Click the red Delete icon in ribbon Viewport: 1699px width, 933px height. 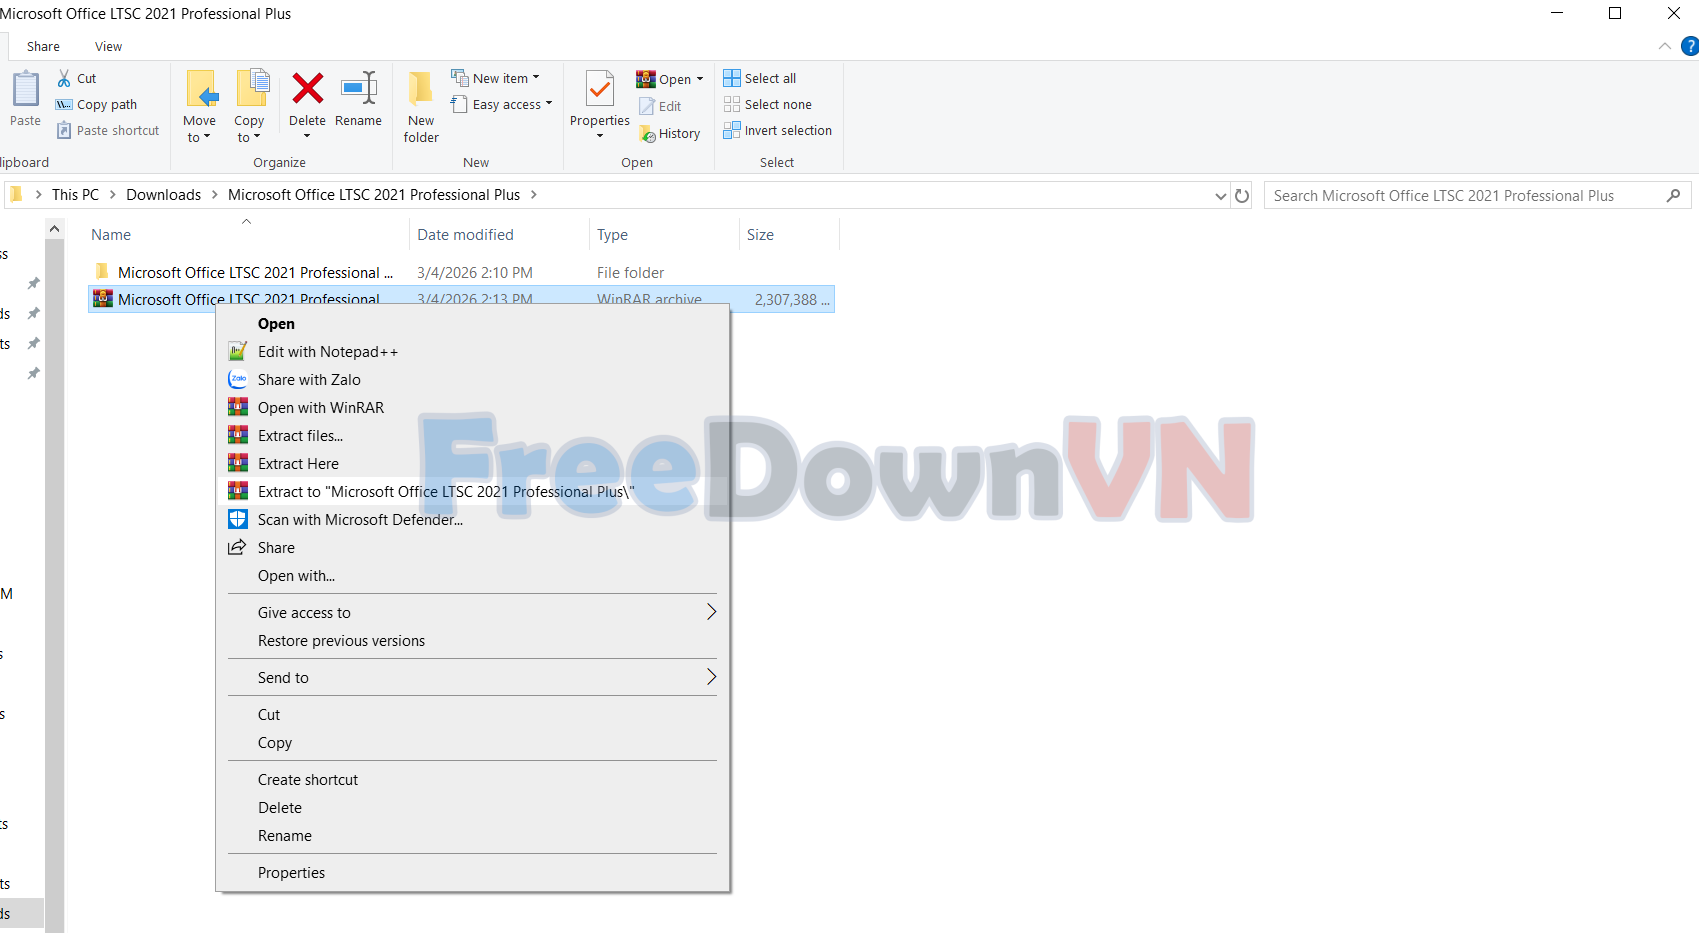point(307,90)
